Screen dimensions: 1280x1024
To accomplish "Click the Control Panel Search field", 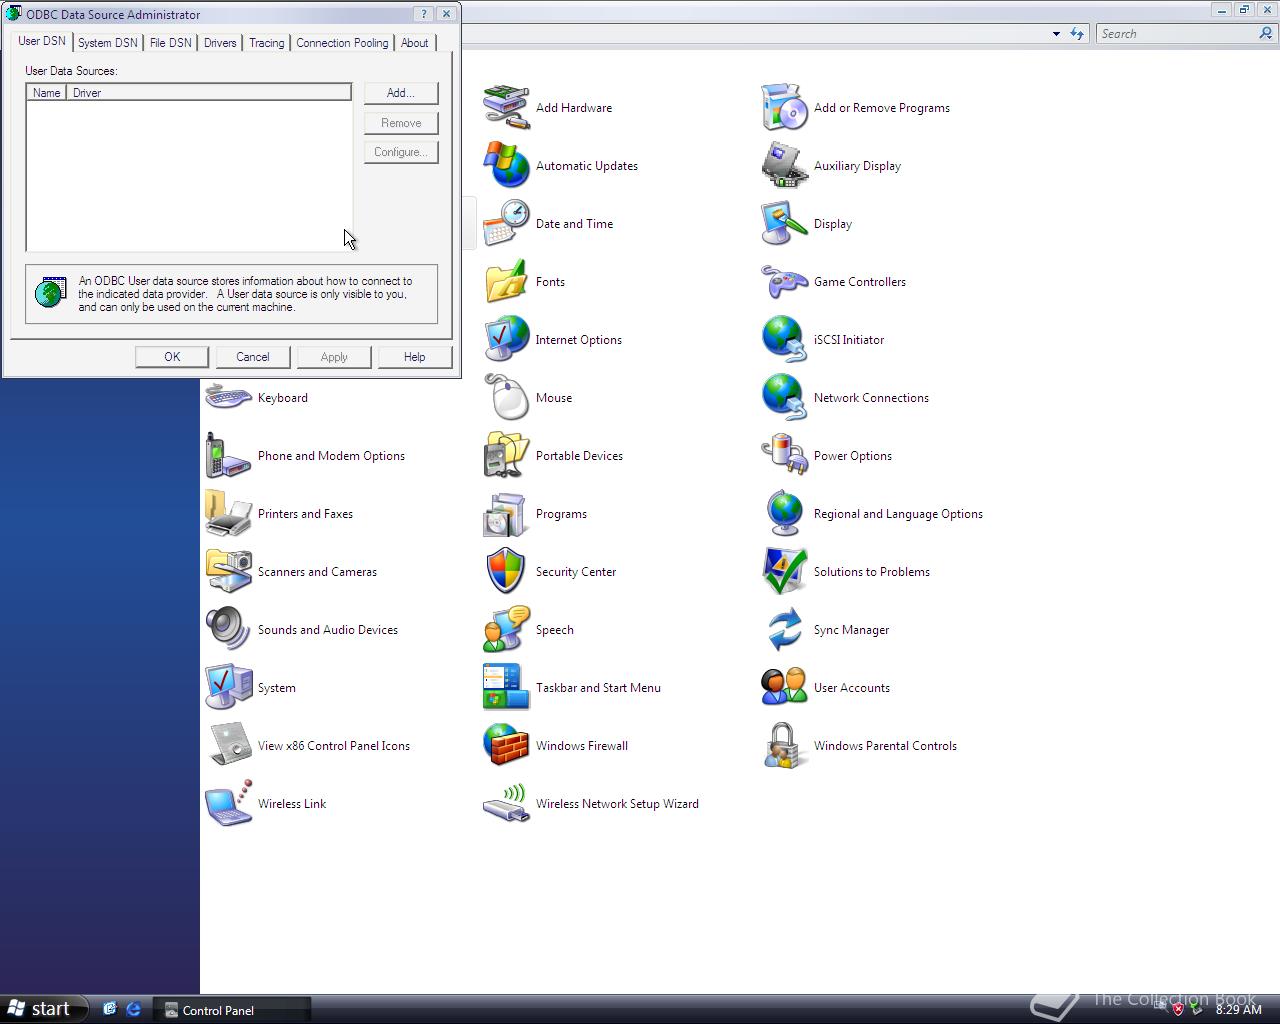I will tap(1176, 34).
